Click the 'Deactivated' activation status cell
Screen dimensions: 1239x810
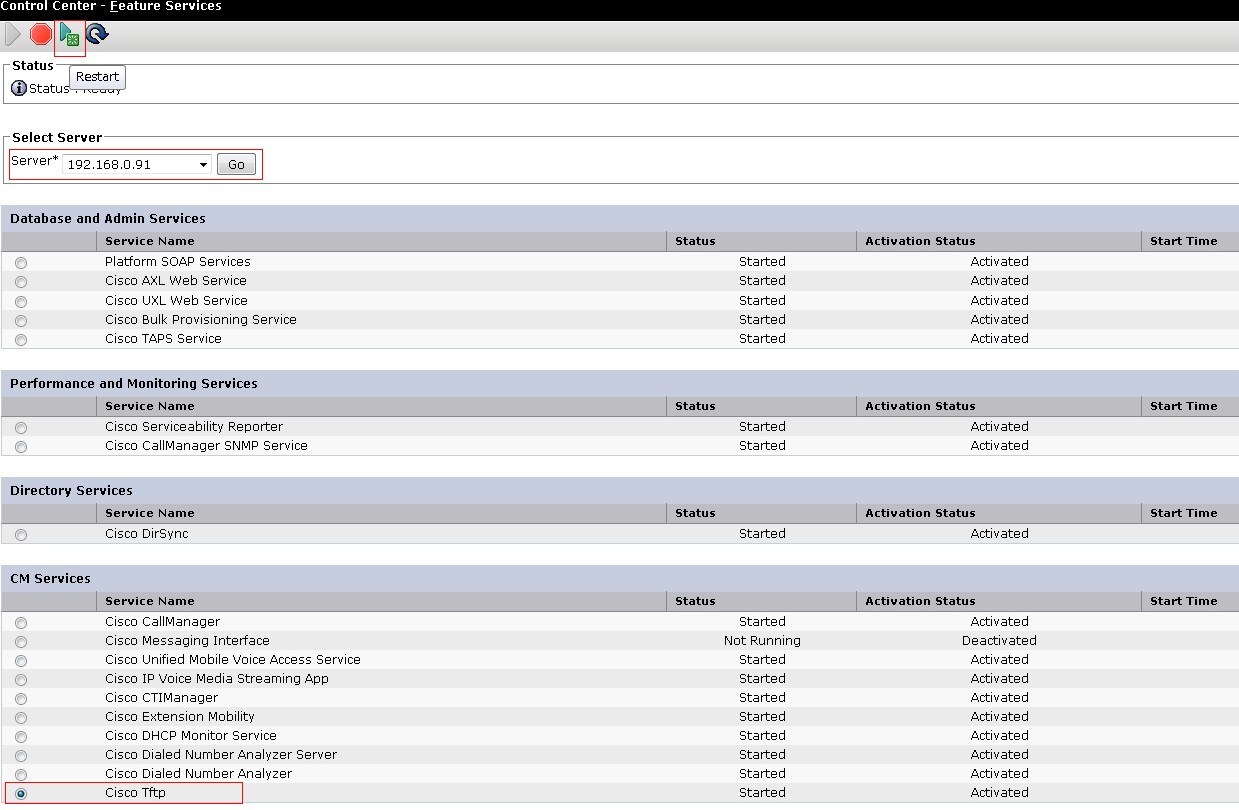point(999,641)
